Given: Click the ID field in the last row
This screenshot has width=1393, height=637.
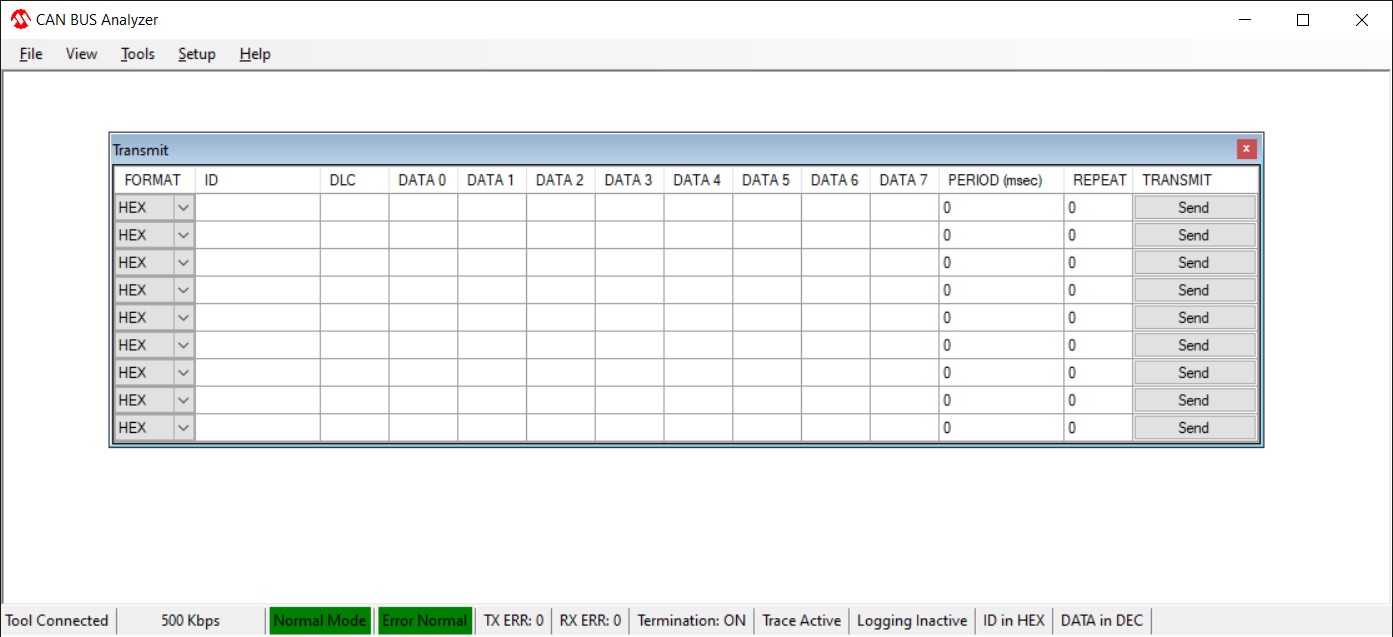Looking at the screenshot, I should point(258,428).
